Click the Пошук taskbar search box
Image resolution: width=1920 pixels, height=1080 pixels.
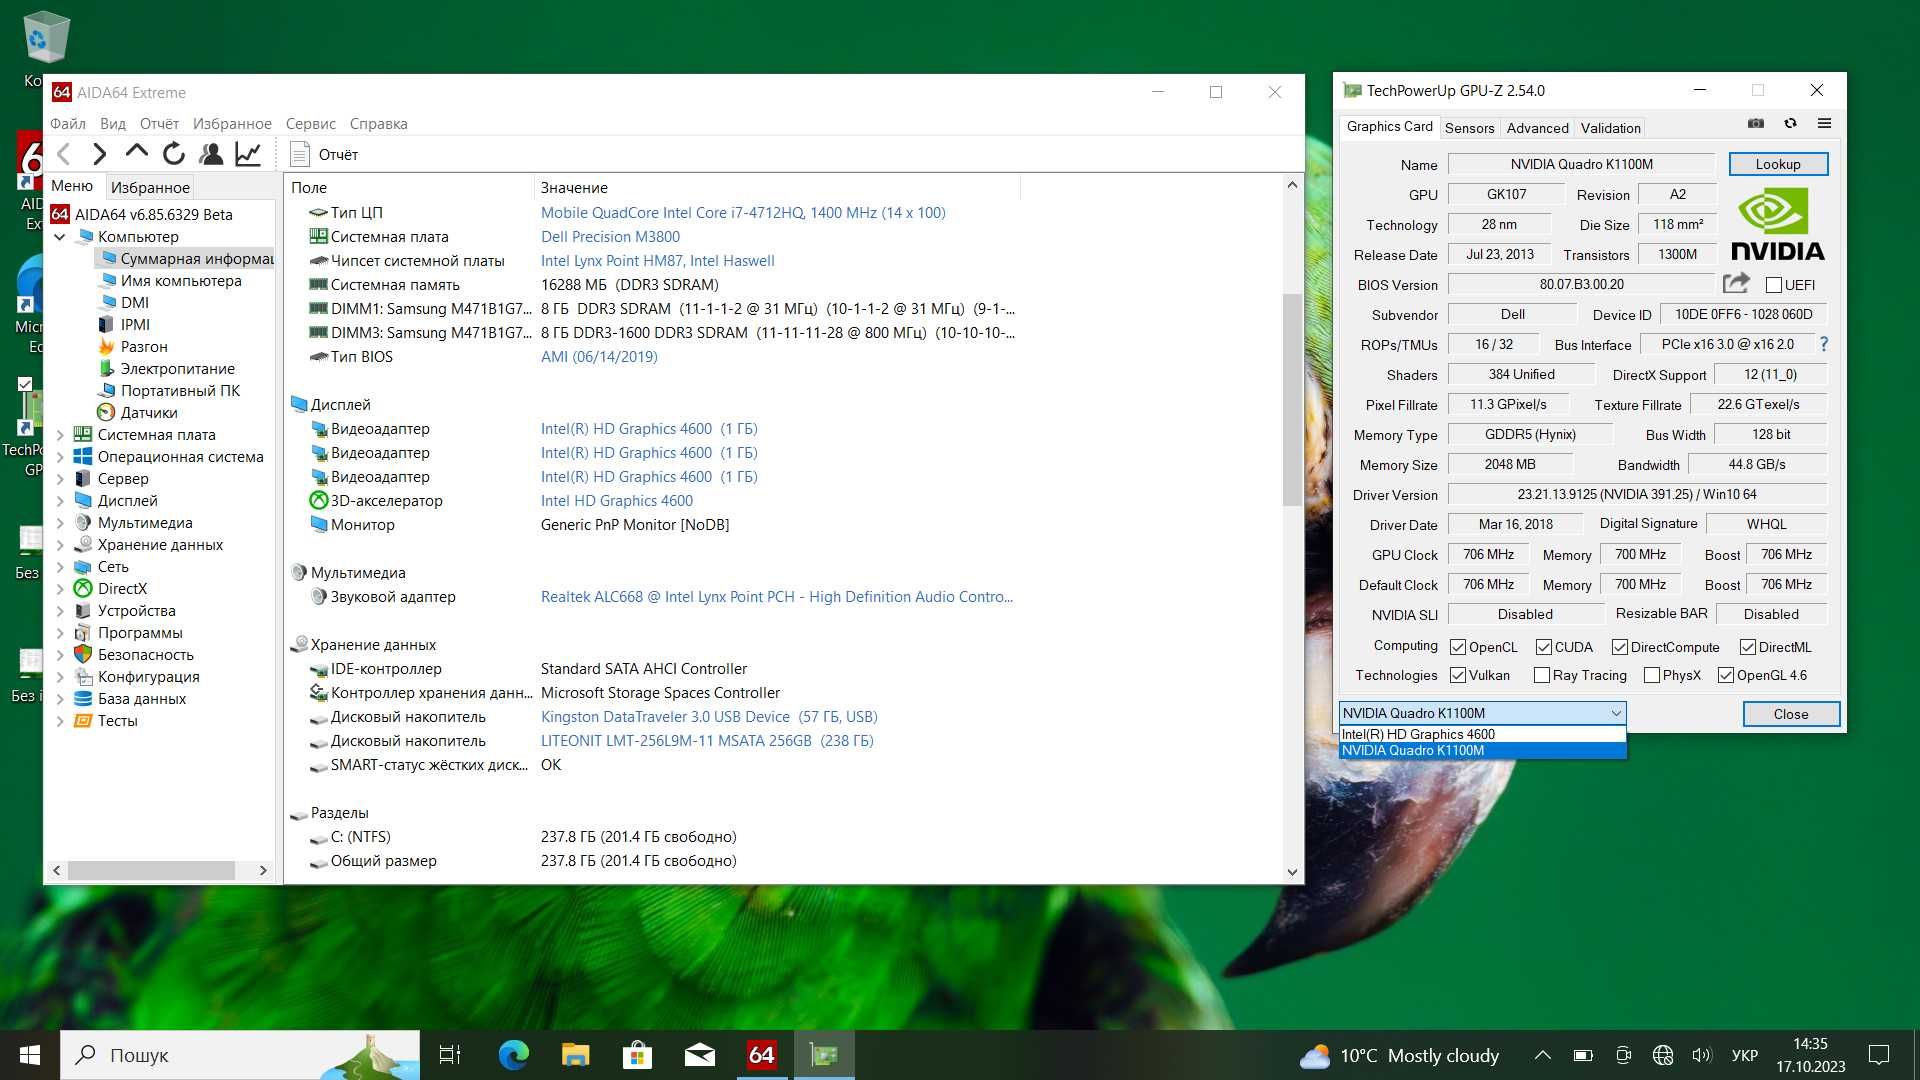[240, 1055]
